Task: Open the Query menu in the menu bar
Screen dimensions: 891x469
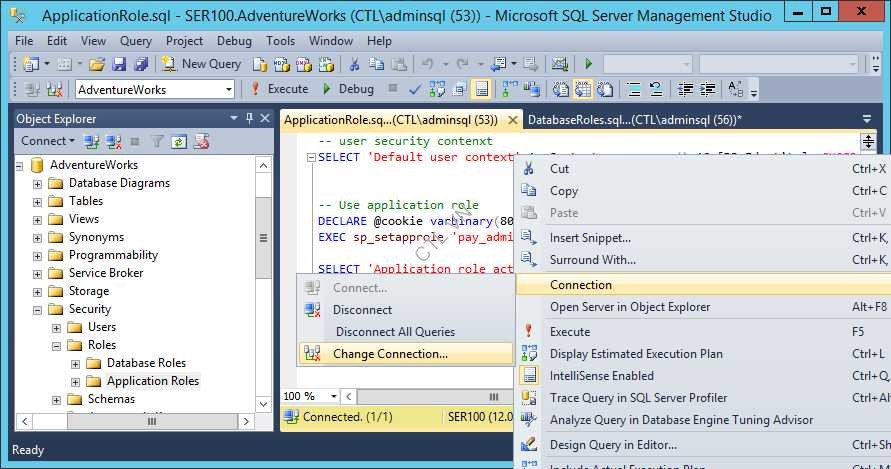Action: tap(135, 41)
